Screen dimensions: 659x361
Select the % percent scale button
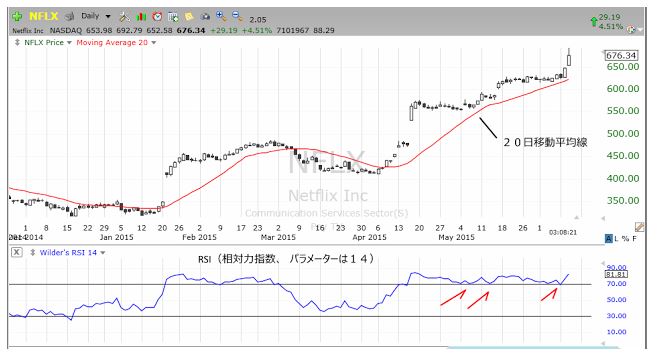pos(625,239)
